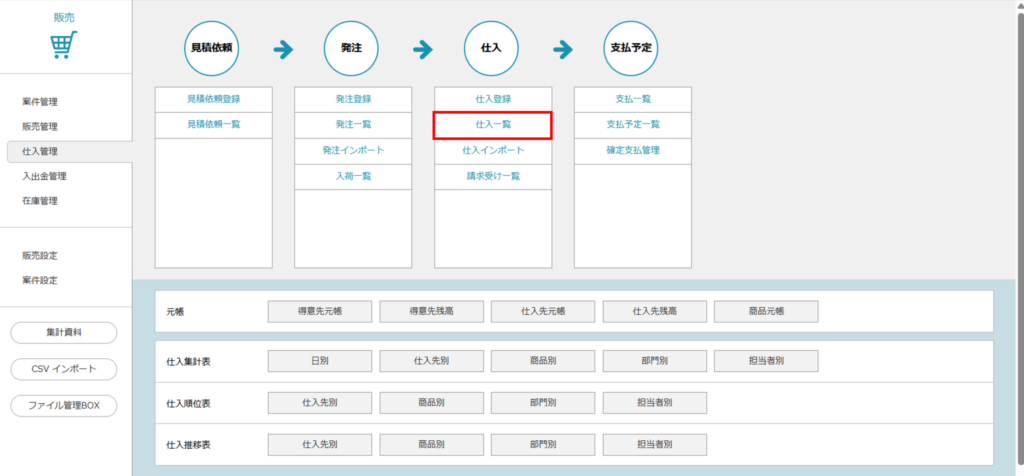Open the ファイル管理BOX button
The height and width of the screenshot is (476, 1024).
(64, 406)
